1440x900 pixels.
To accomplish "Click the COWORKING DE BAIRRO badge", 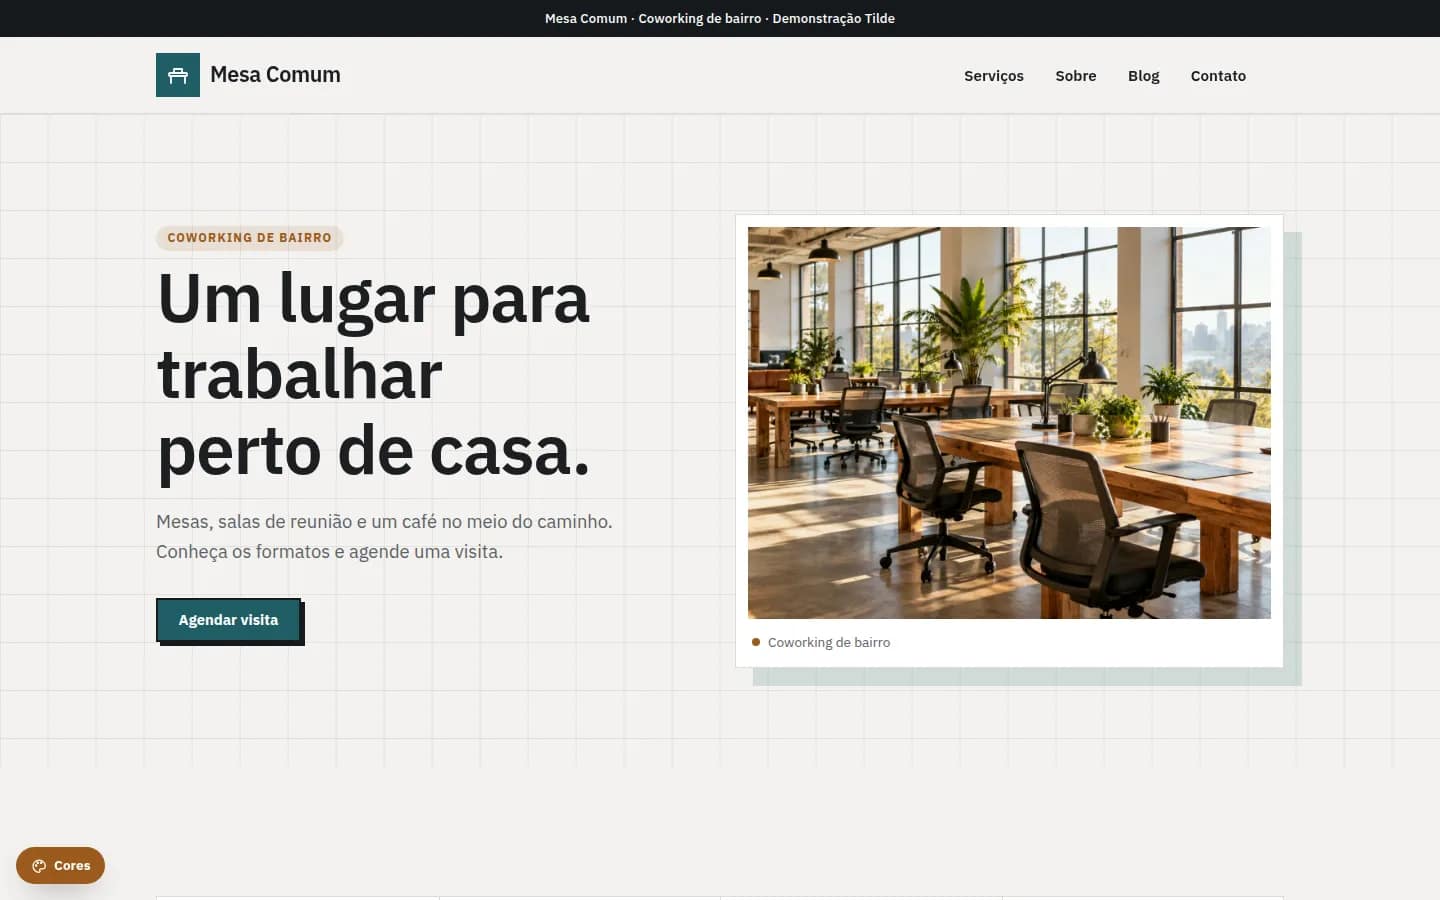I will click(249, 238).
